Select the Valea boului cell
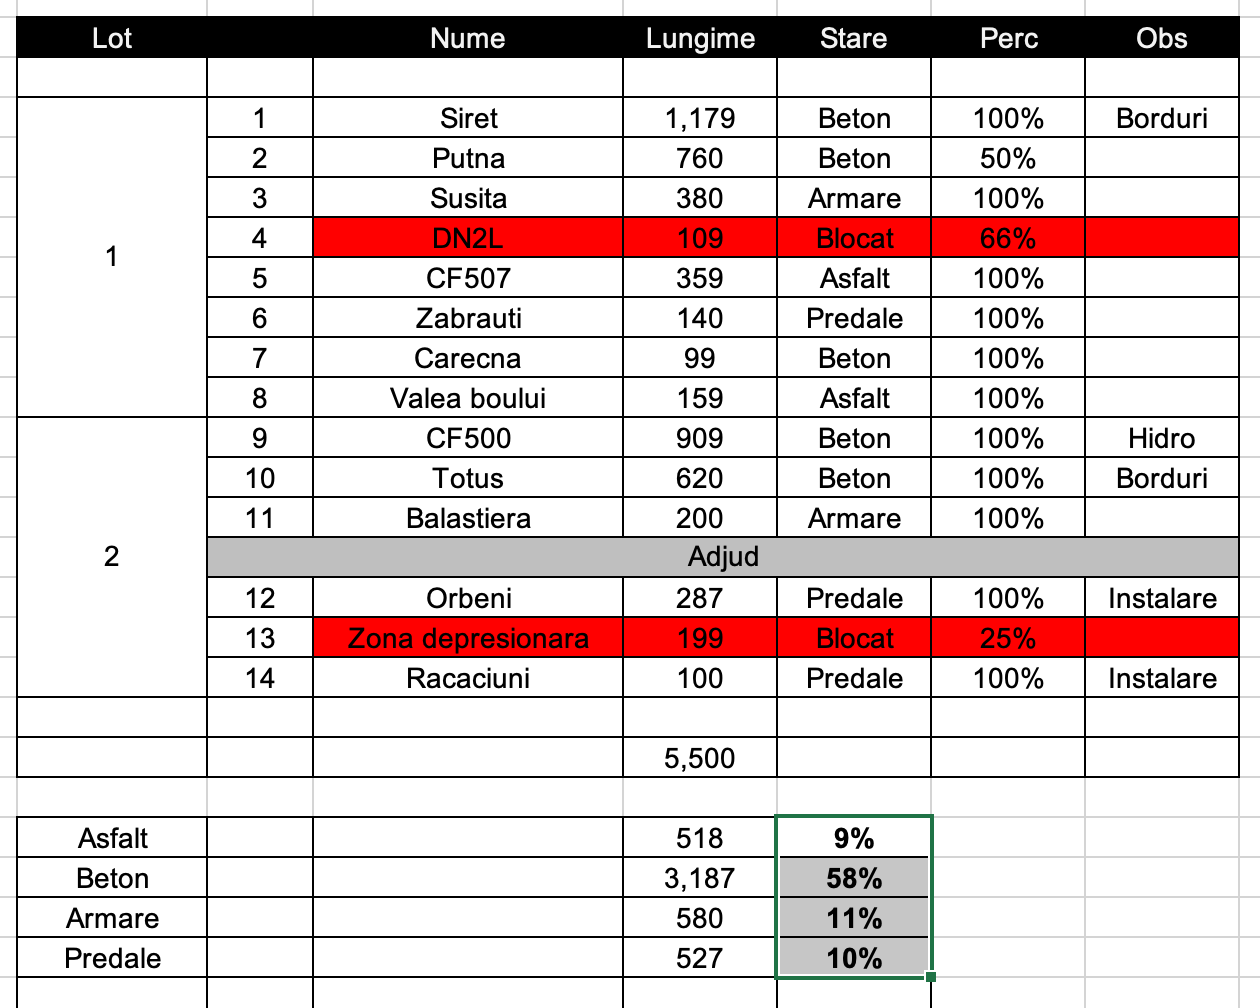Screen dimensions: 1260x1008 click(468, 398)
